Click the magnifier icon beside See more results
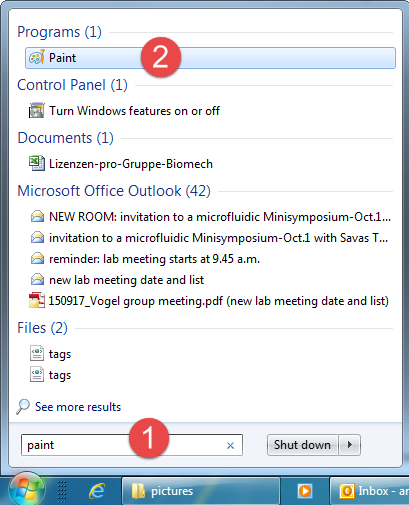The height and width of the screenshot is (505, 409). click(23, 407)
